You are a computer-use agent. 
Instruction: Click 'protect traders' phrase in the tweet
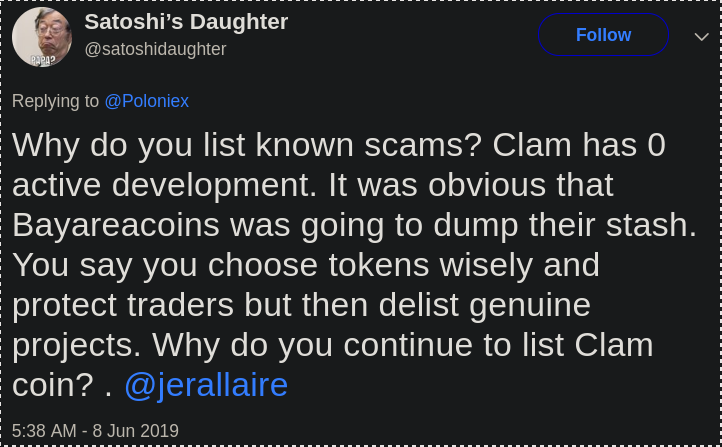pos(123,305)
